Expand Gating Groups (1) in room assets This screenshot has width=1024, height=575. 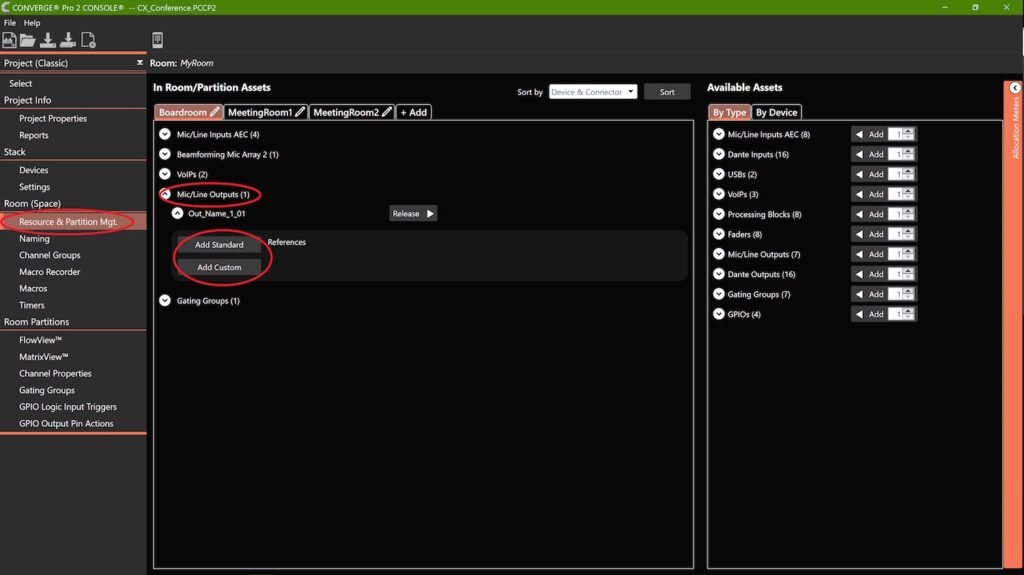click(x=165, y=301)
